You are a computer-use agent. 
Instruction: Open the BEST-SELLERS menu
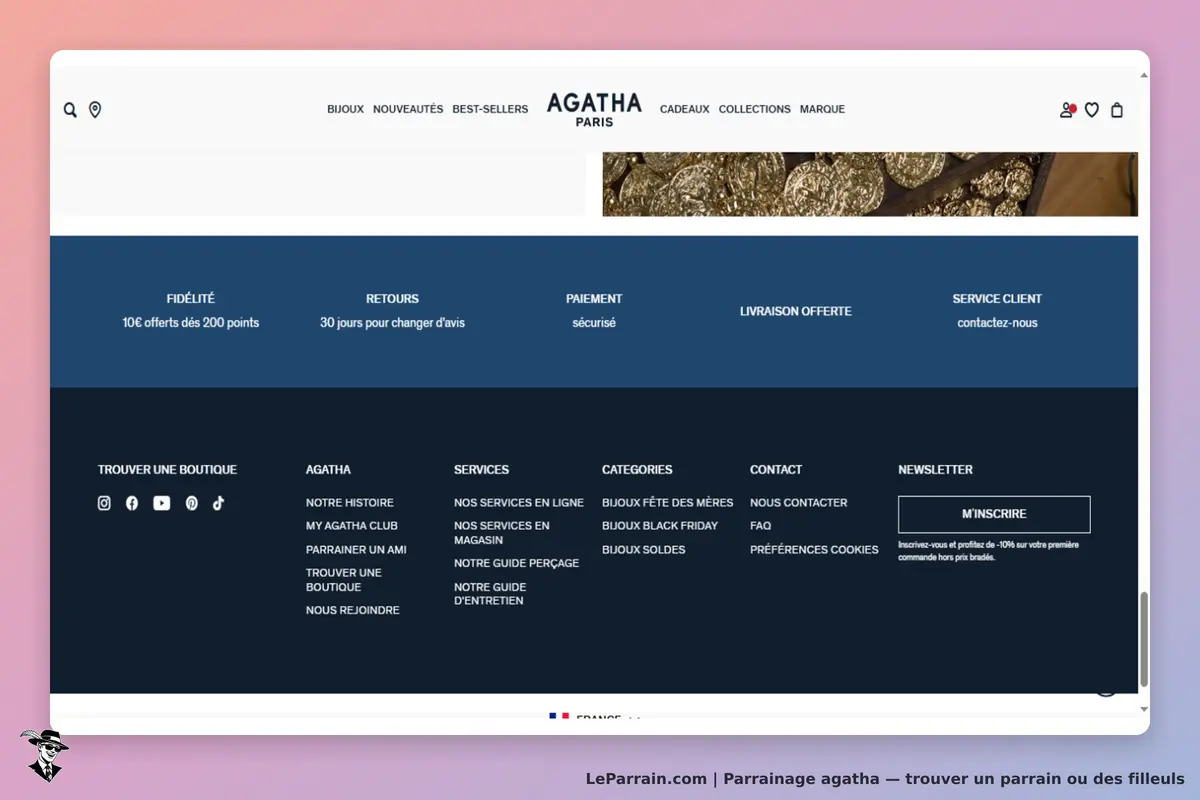tap(490, 109)
